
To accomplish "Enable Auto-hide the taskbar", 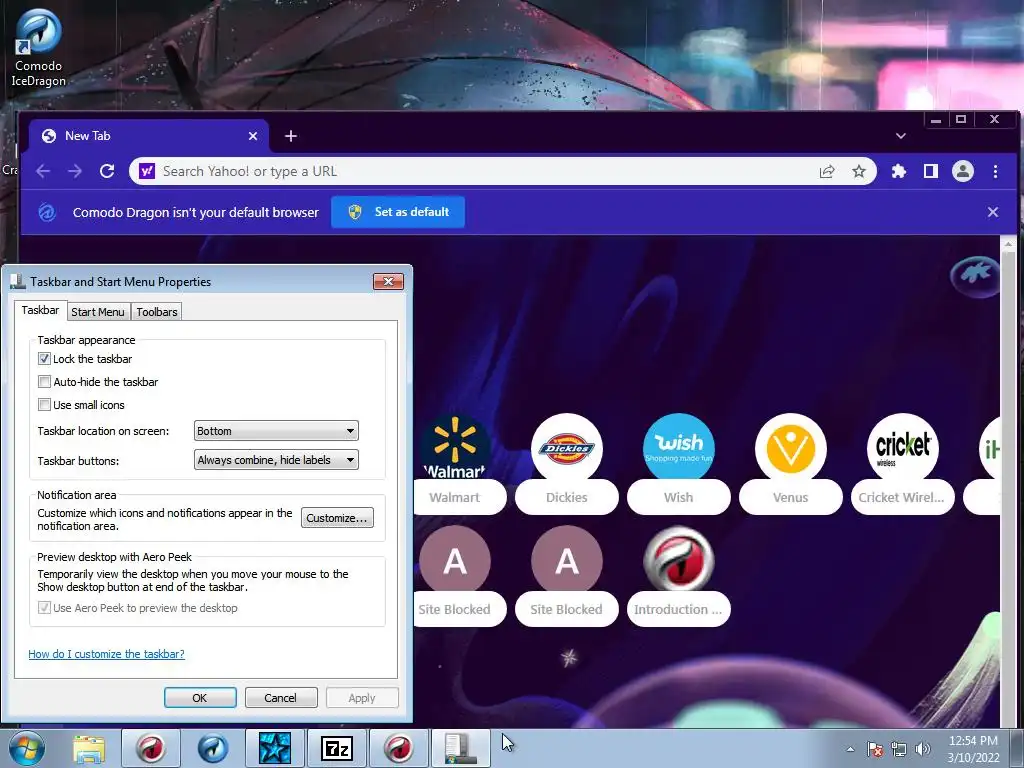I will pyautogui.click(x=44, y=381).
